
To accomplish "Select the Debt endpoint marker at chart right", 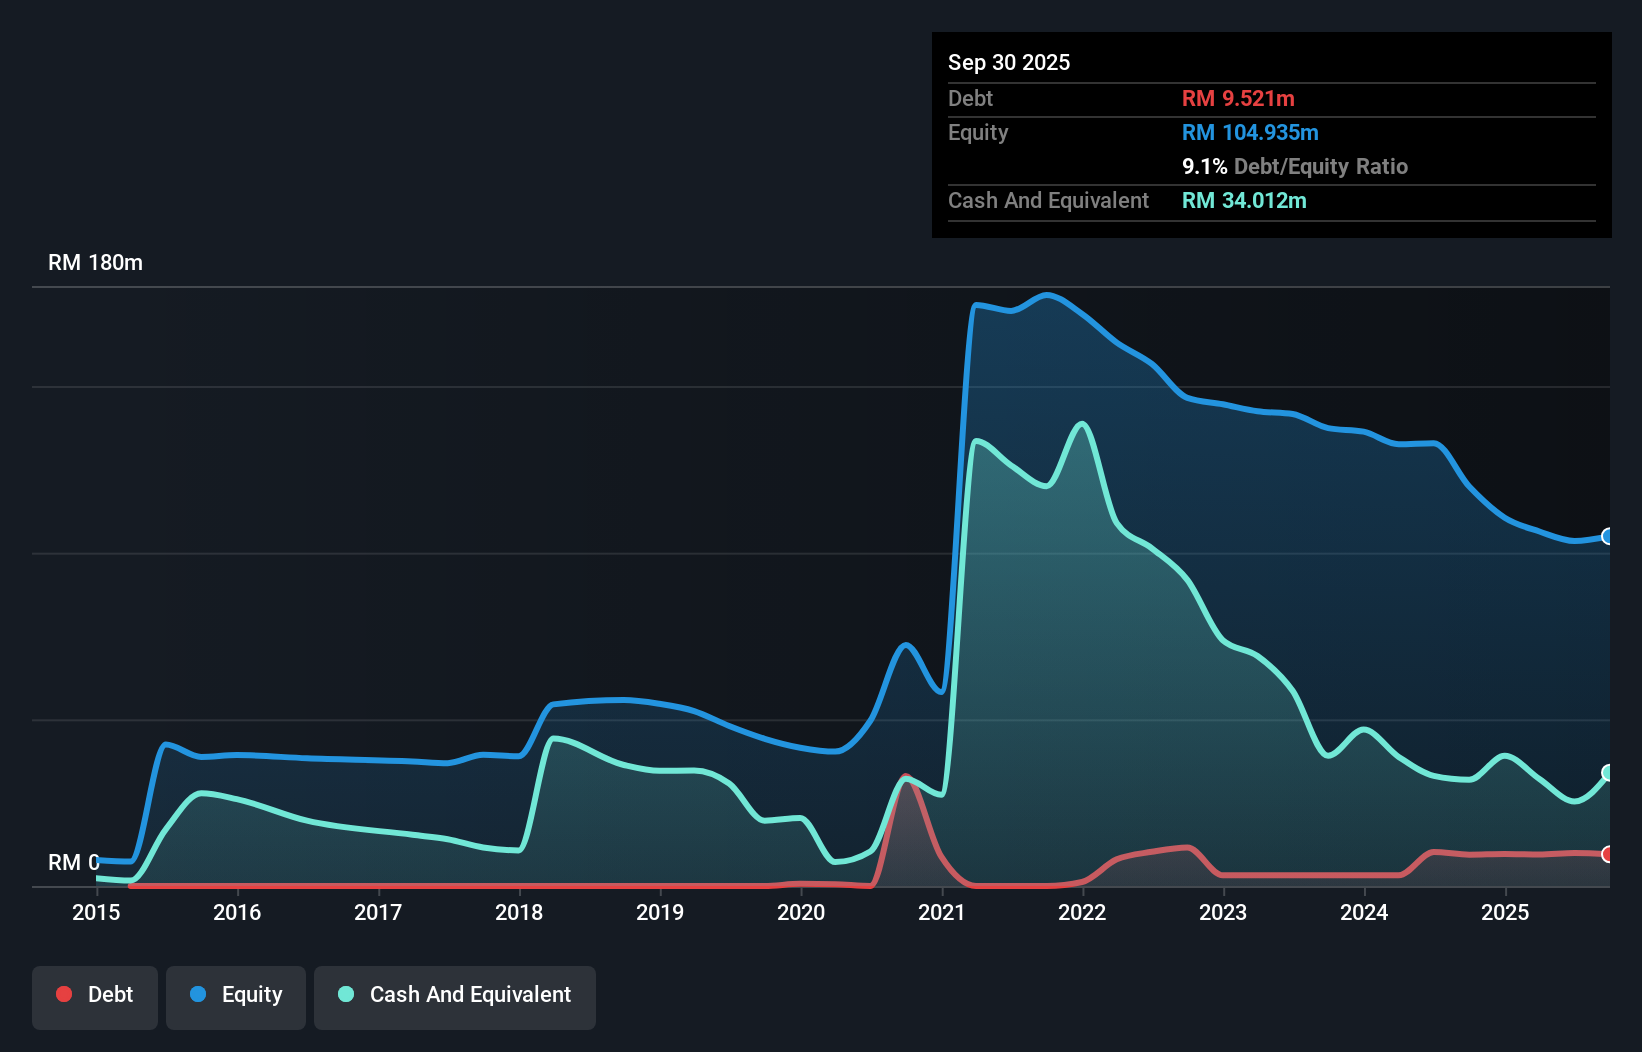I will [x=1606, y=856].
